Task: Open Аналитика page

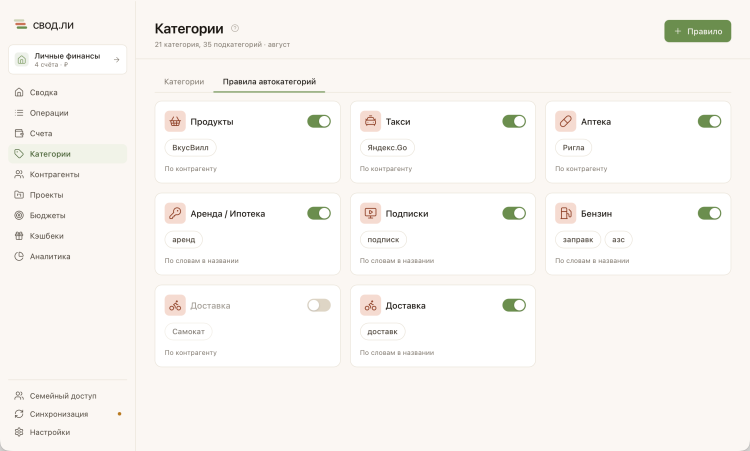Action: point(67,256)
